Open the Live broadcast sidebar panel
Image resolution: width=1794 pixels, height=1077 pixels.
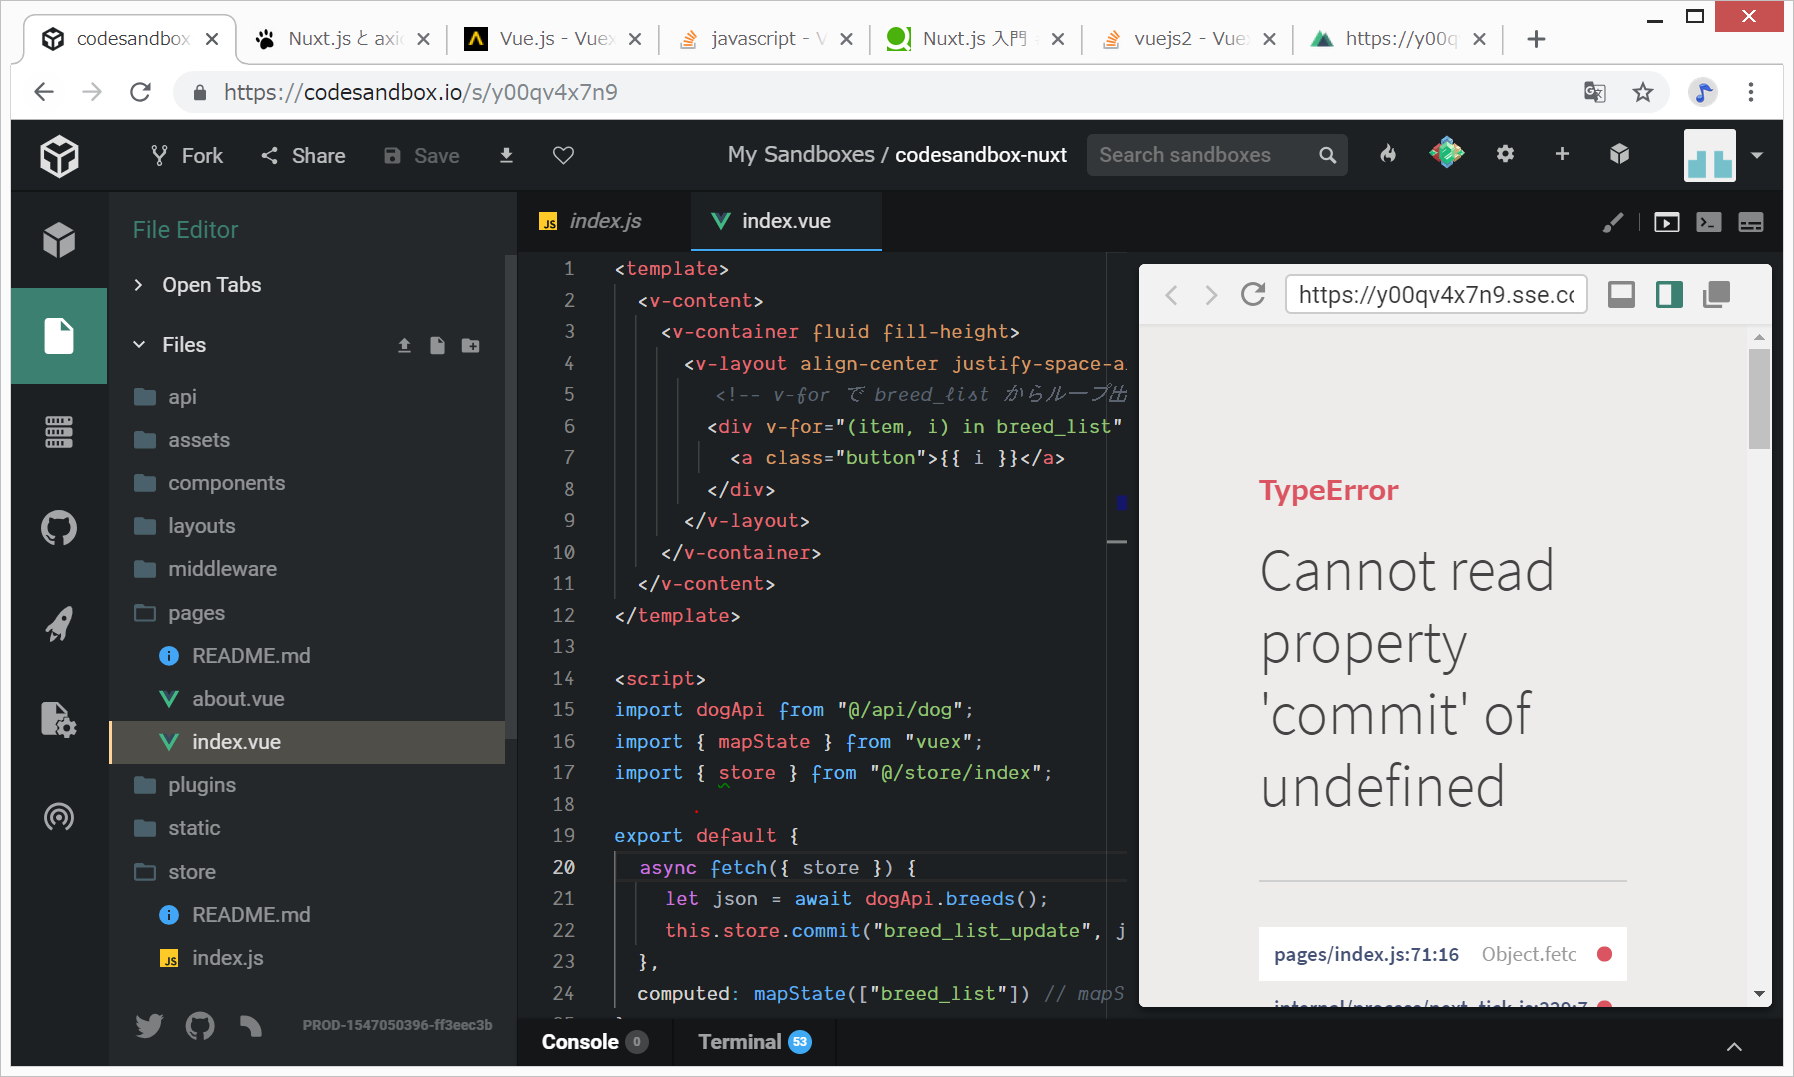click(x=59, y=817)
